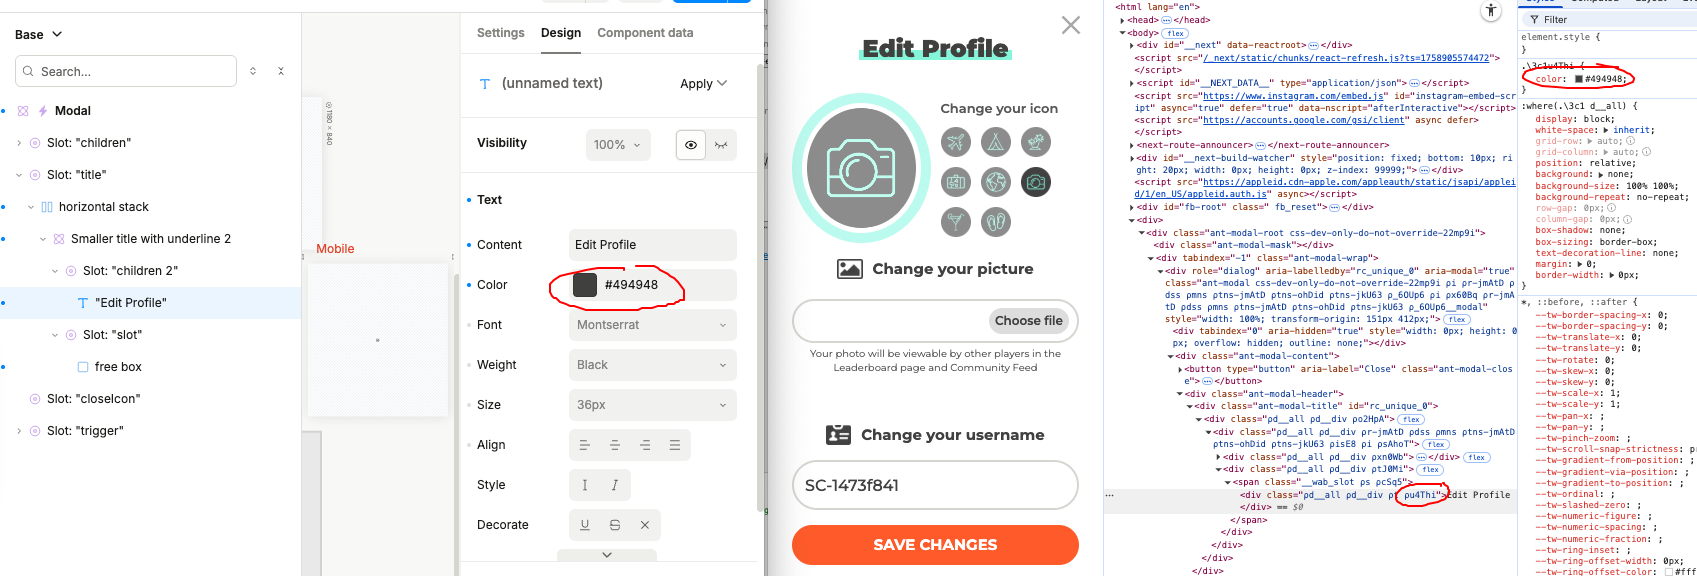This screenshot has width=1697, height=576.
Task: Click the strikethrough decoration icon
Action: tap(615, 525)
